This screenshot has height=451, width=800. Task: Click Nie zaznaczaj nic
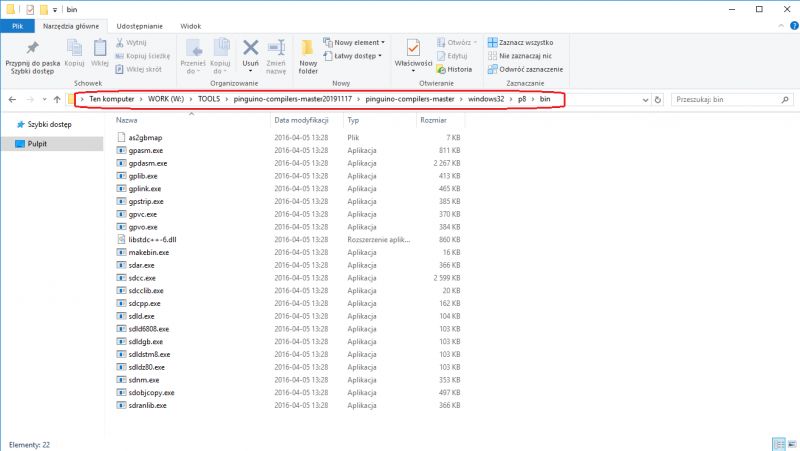point(520,56)
